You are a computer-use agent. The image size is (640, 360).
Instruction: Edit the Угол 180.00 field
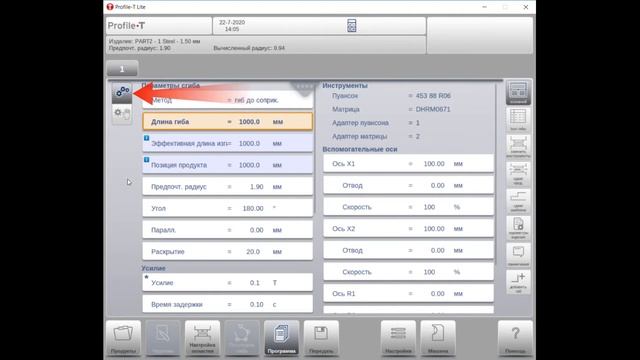click(227, 208)
